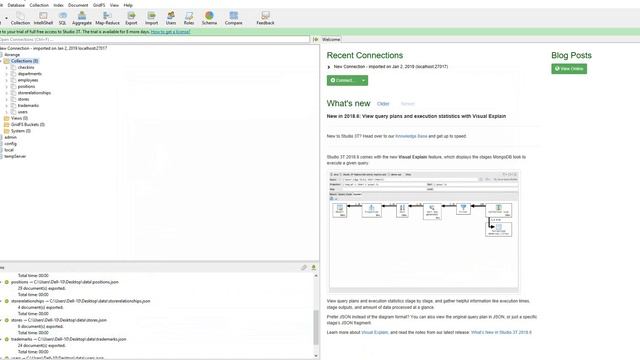Expand the recent New Connection entry arrow
The width and height of the screenshot is (640, 360).
tap(329, 67)
